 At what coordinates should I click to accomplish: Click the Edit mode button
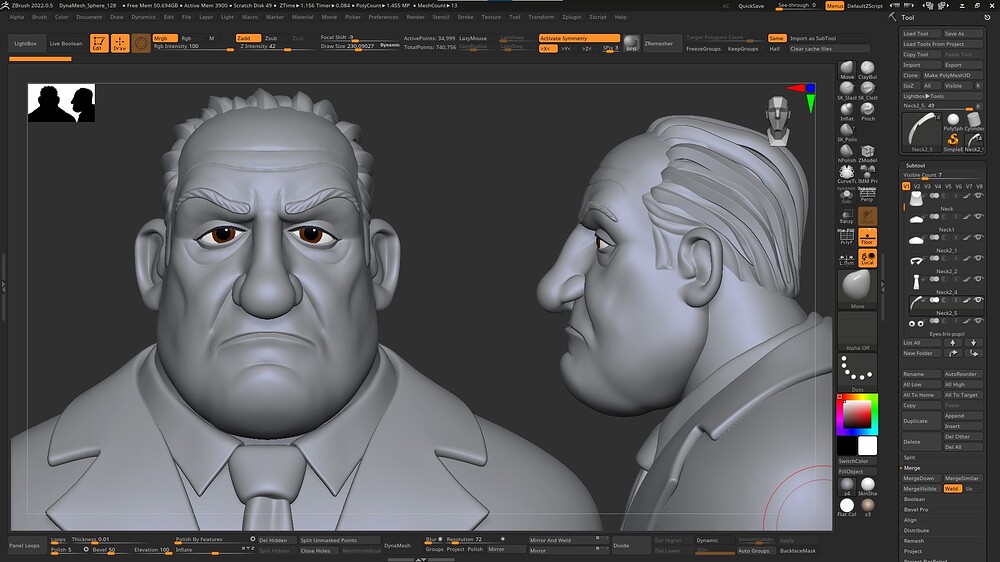click(x=99, y=43)
